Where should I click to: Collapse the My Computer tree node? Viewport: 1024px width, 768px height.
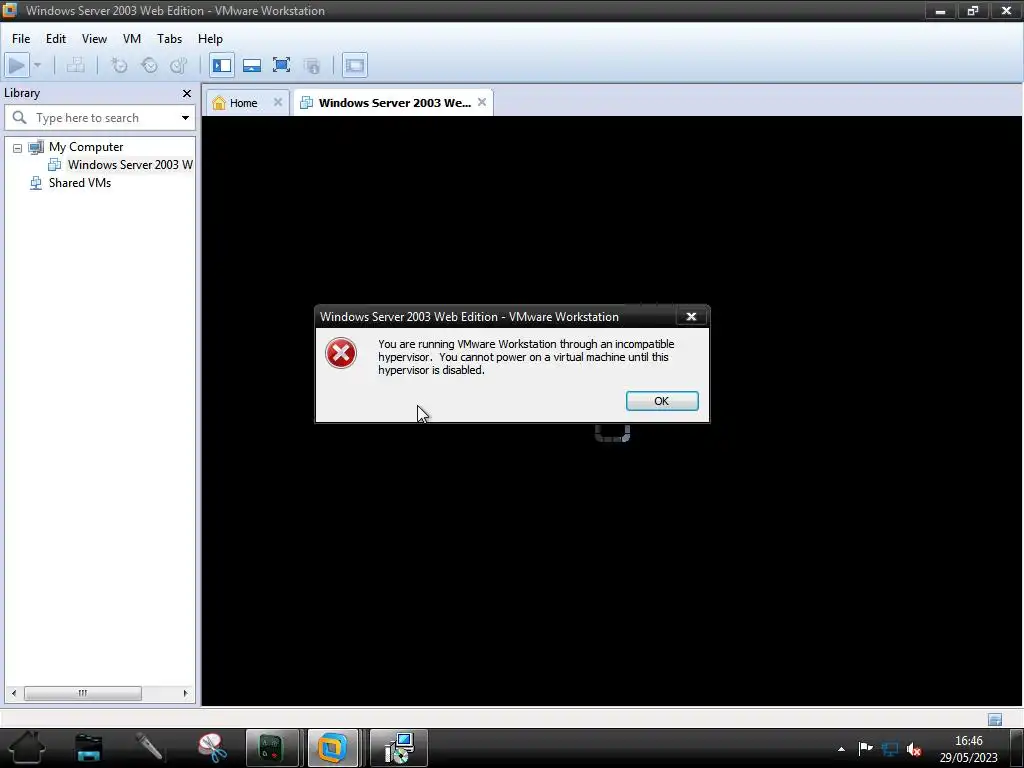pyautogui.click(x=18, y=148)
